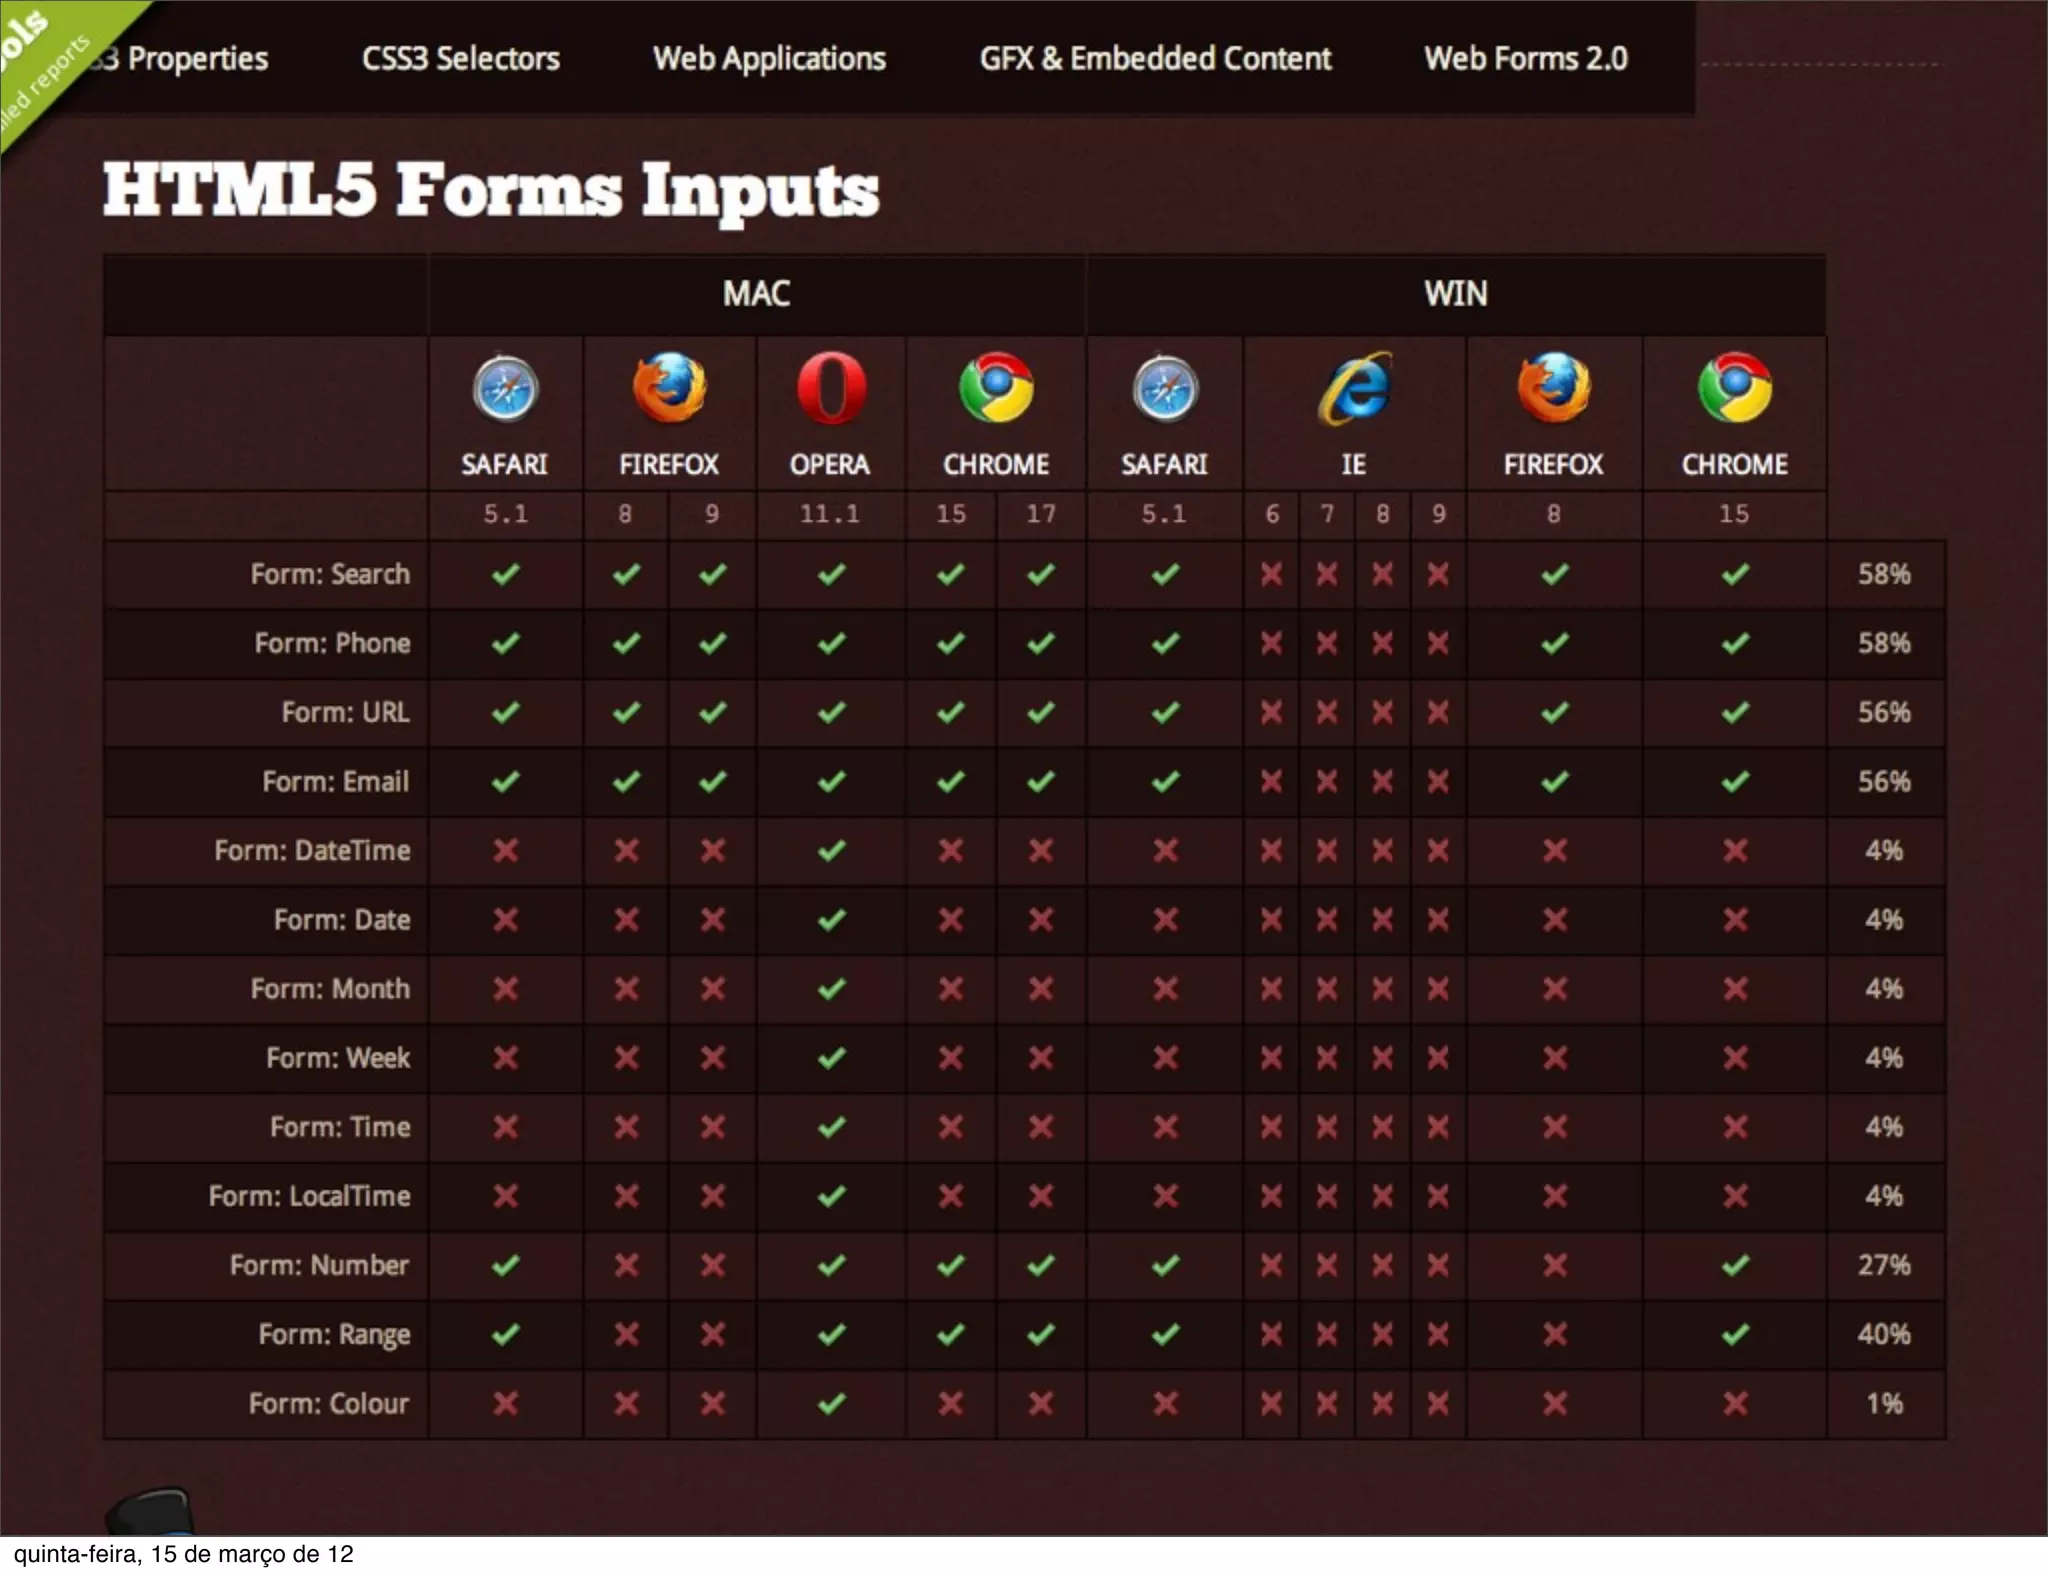Click the Mac Firefox browser icon
This screenshot has width=2048, height=1576.
(x=669, y=388)
